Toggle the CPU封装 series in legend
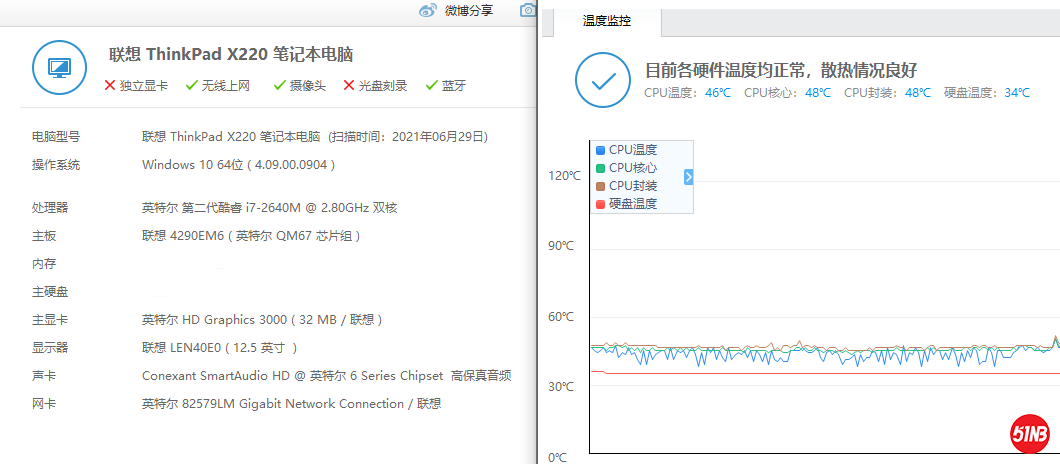This screenshot has height=464, width=1060. 632,186
